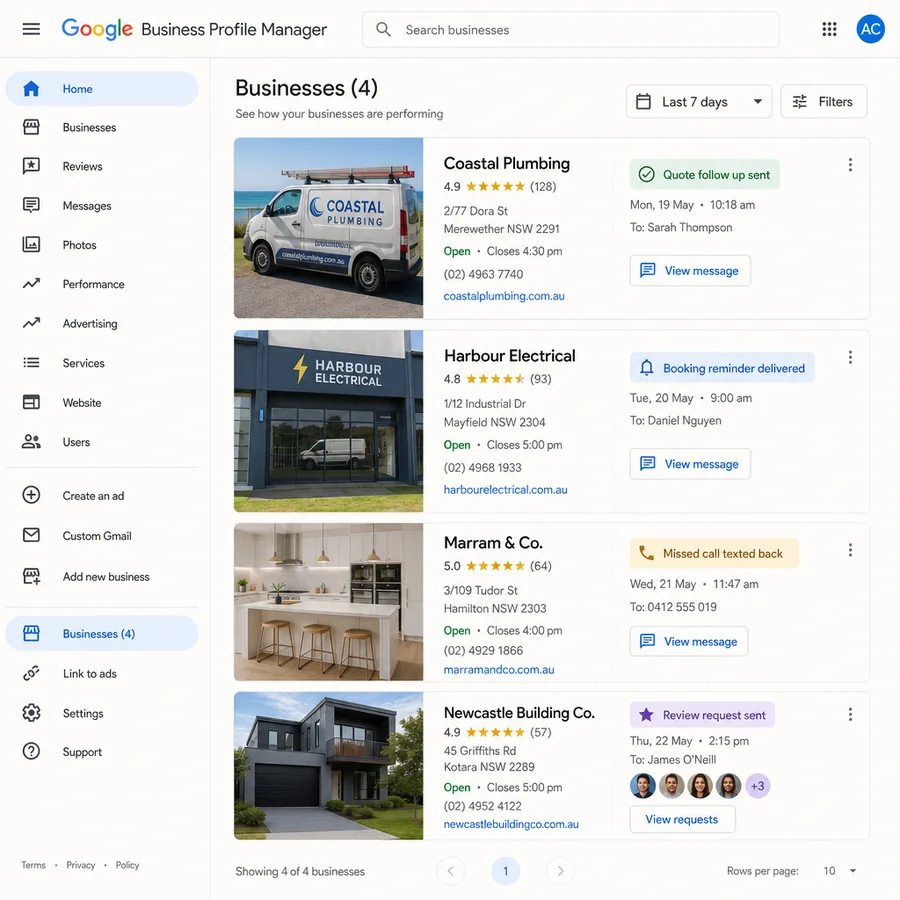
Task: Click the Advertising trend icon in the sidebar
Action: [31, 323]
